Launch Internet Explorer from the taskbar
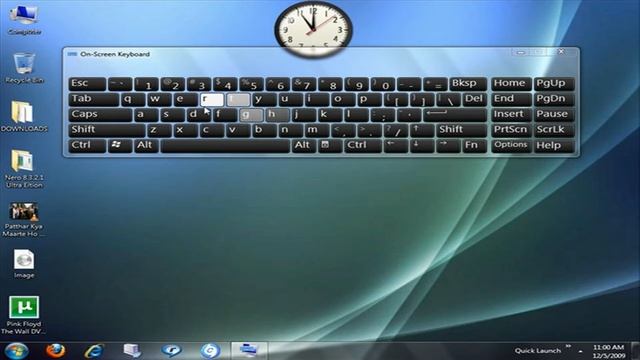The height and width of the screenshot is (360, 640). [93, 351]
